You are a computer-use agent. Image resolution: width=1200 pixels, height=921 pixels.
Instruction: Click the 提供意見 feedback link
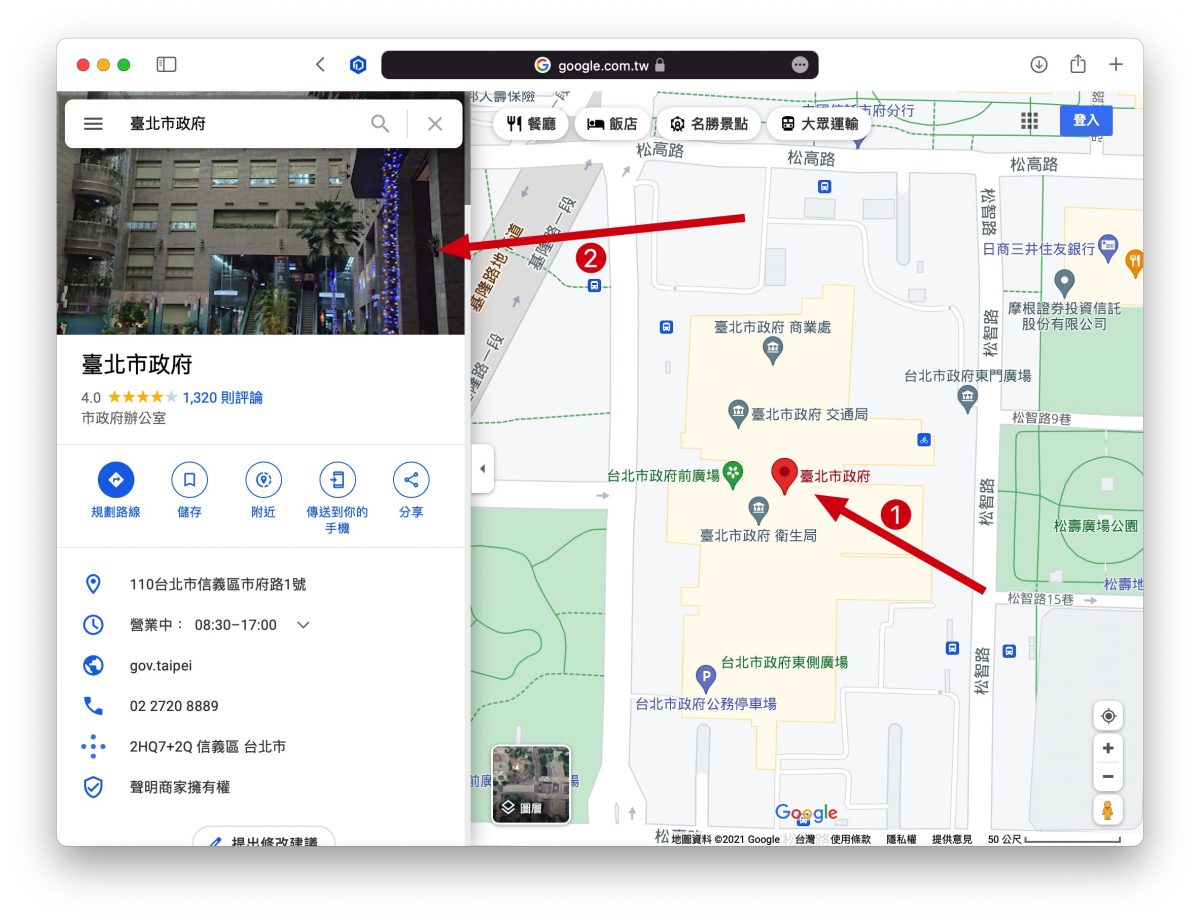pyautogui.click(x=952, y=840)
